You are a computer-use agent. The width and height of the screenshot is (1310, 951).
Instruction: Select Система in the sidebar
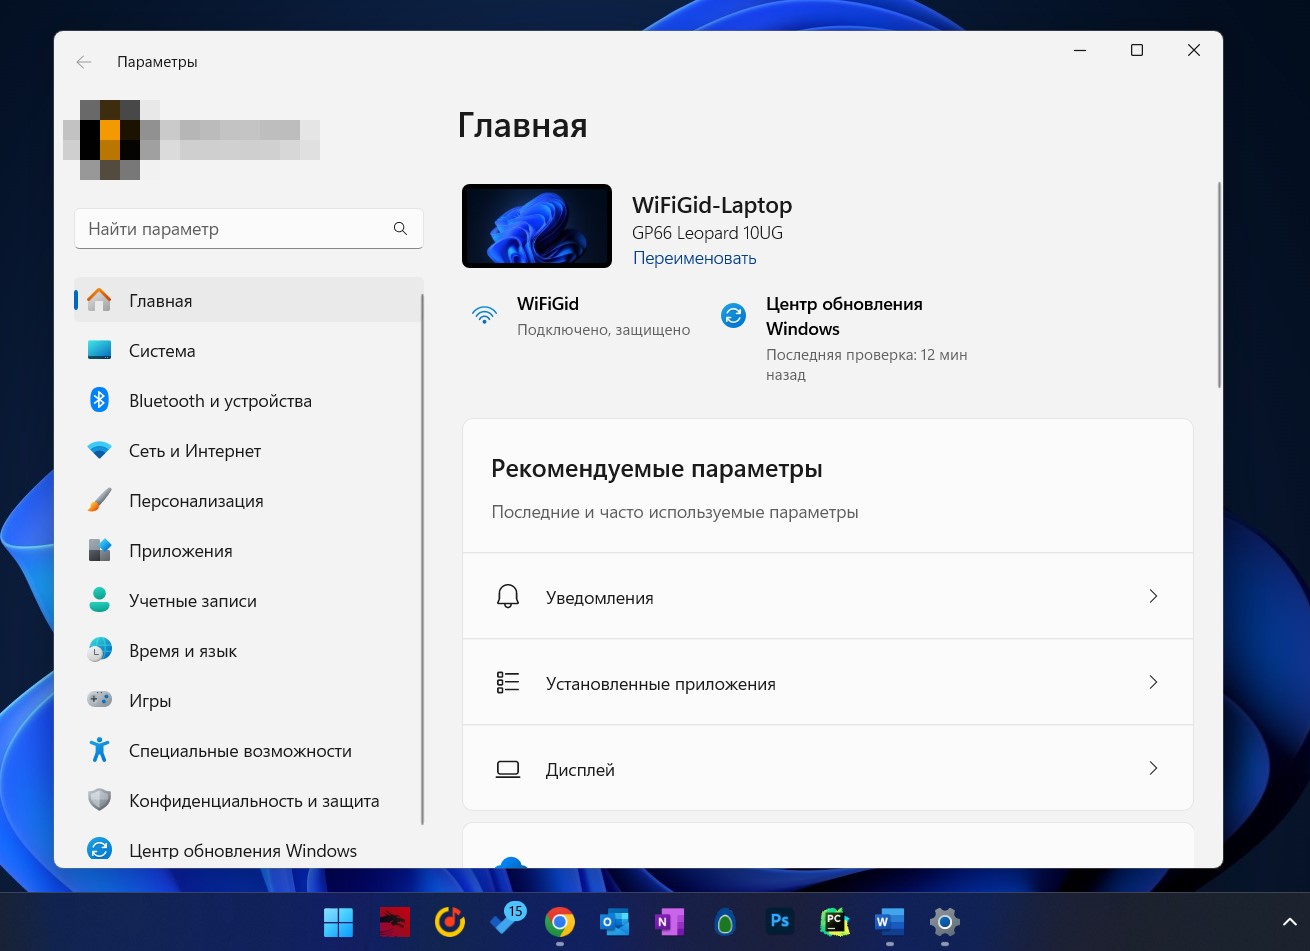coord(249,350)
